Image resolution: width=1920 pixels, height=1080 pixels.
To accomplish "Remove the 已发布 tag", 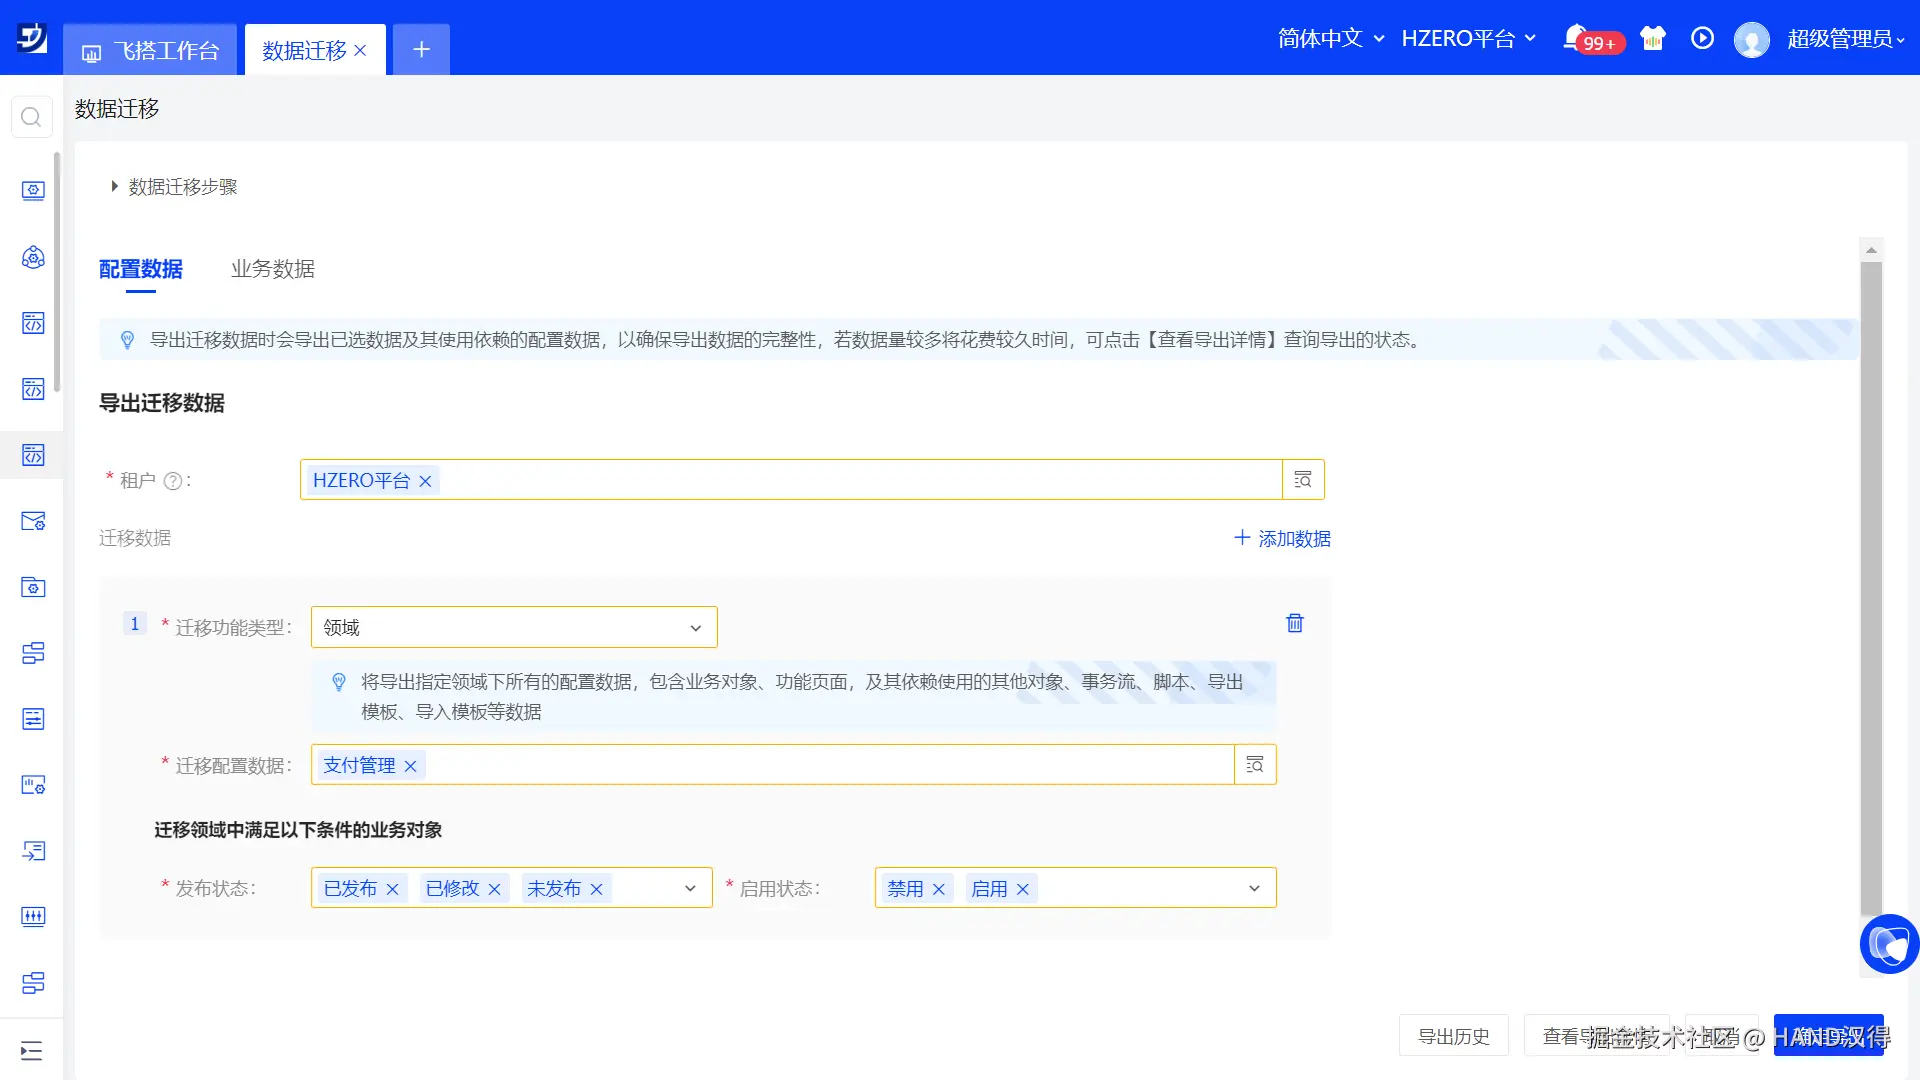I will [393, 889].
